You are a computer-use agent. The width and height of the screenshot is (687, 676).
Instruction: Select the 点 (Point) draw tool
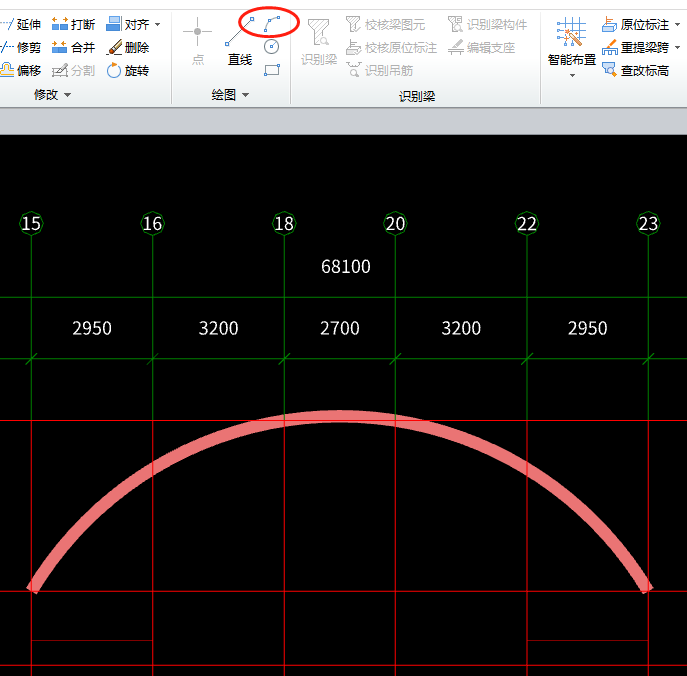[x=198, y=41]
